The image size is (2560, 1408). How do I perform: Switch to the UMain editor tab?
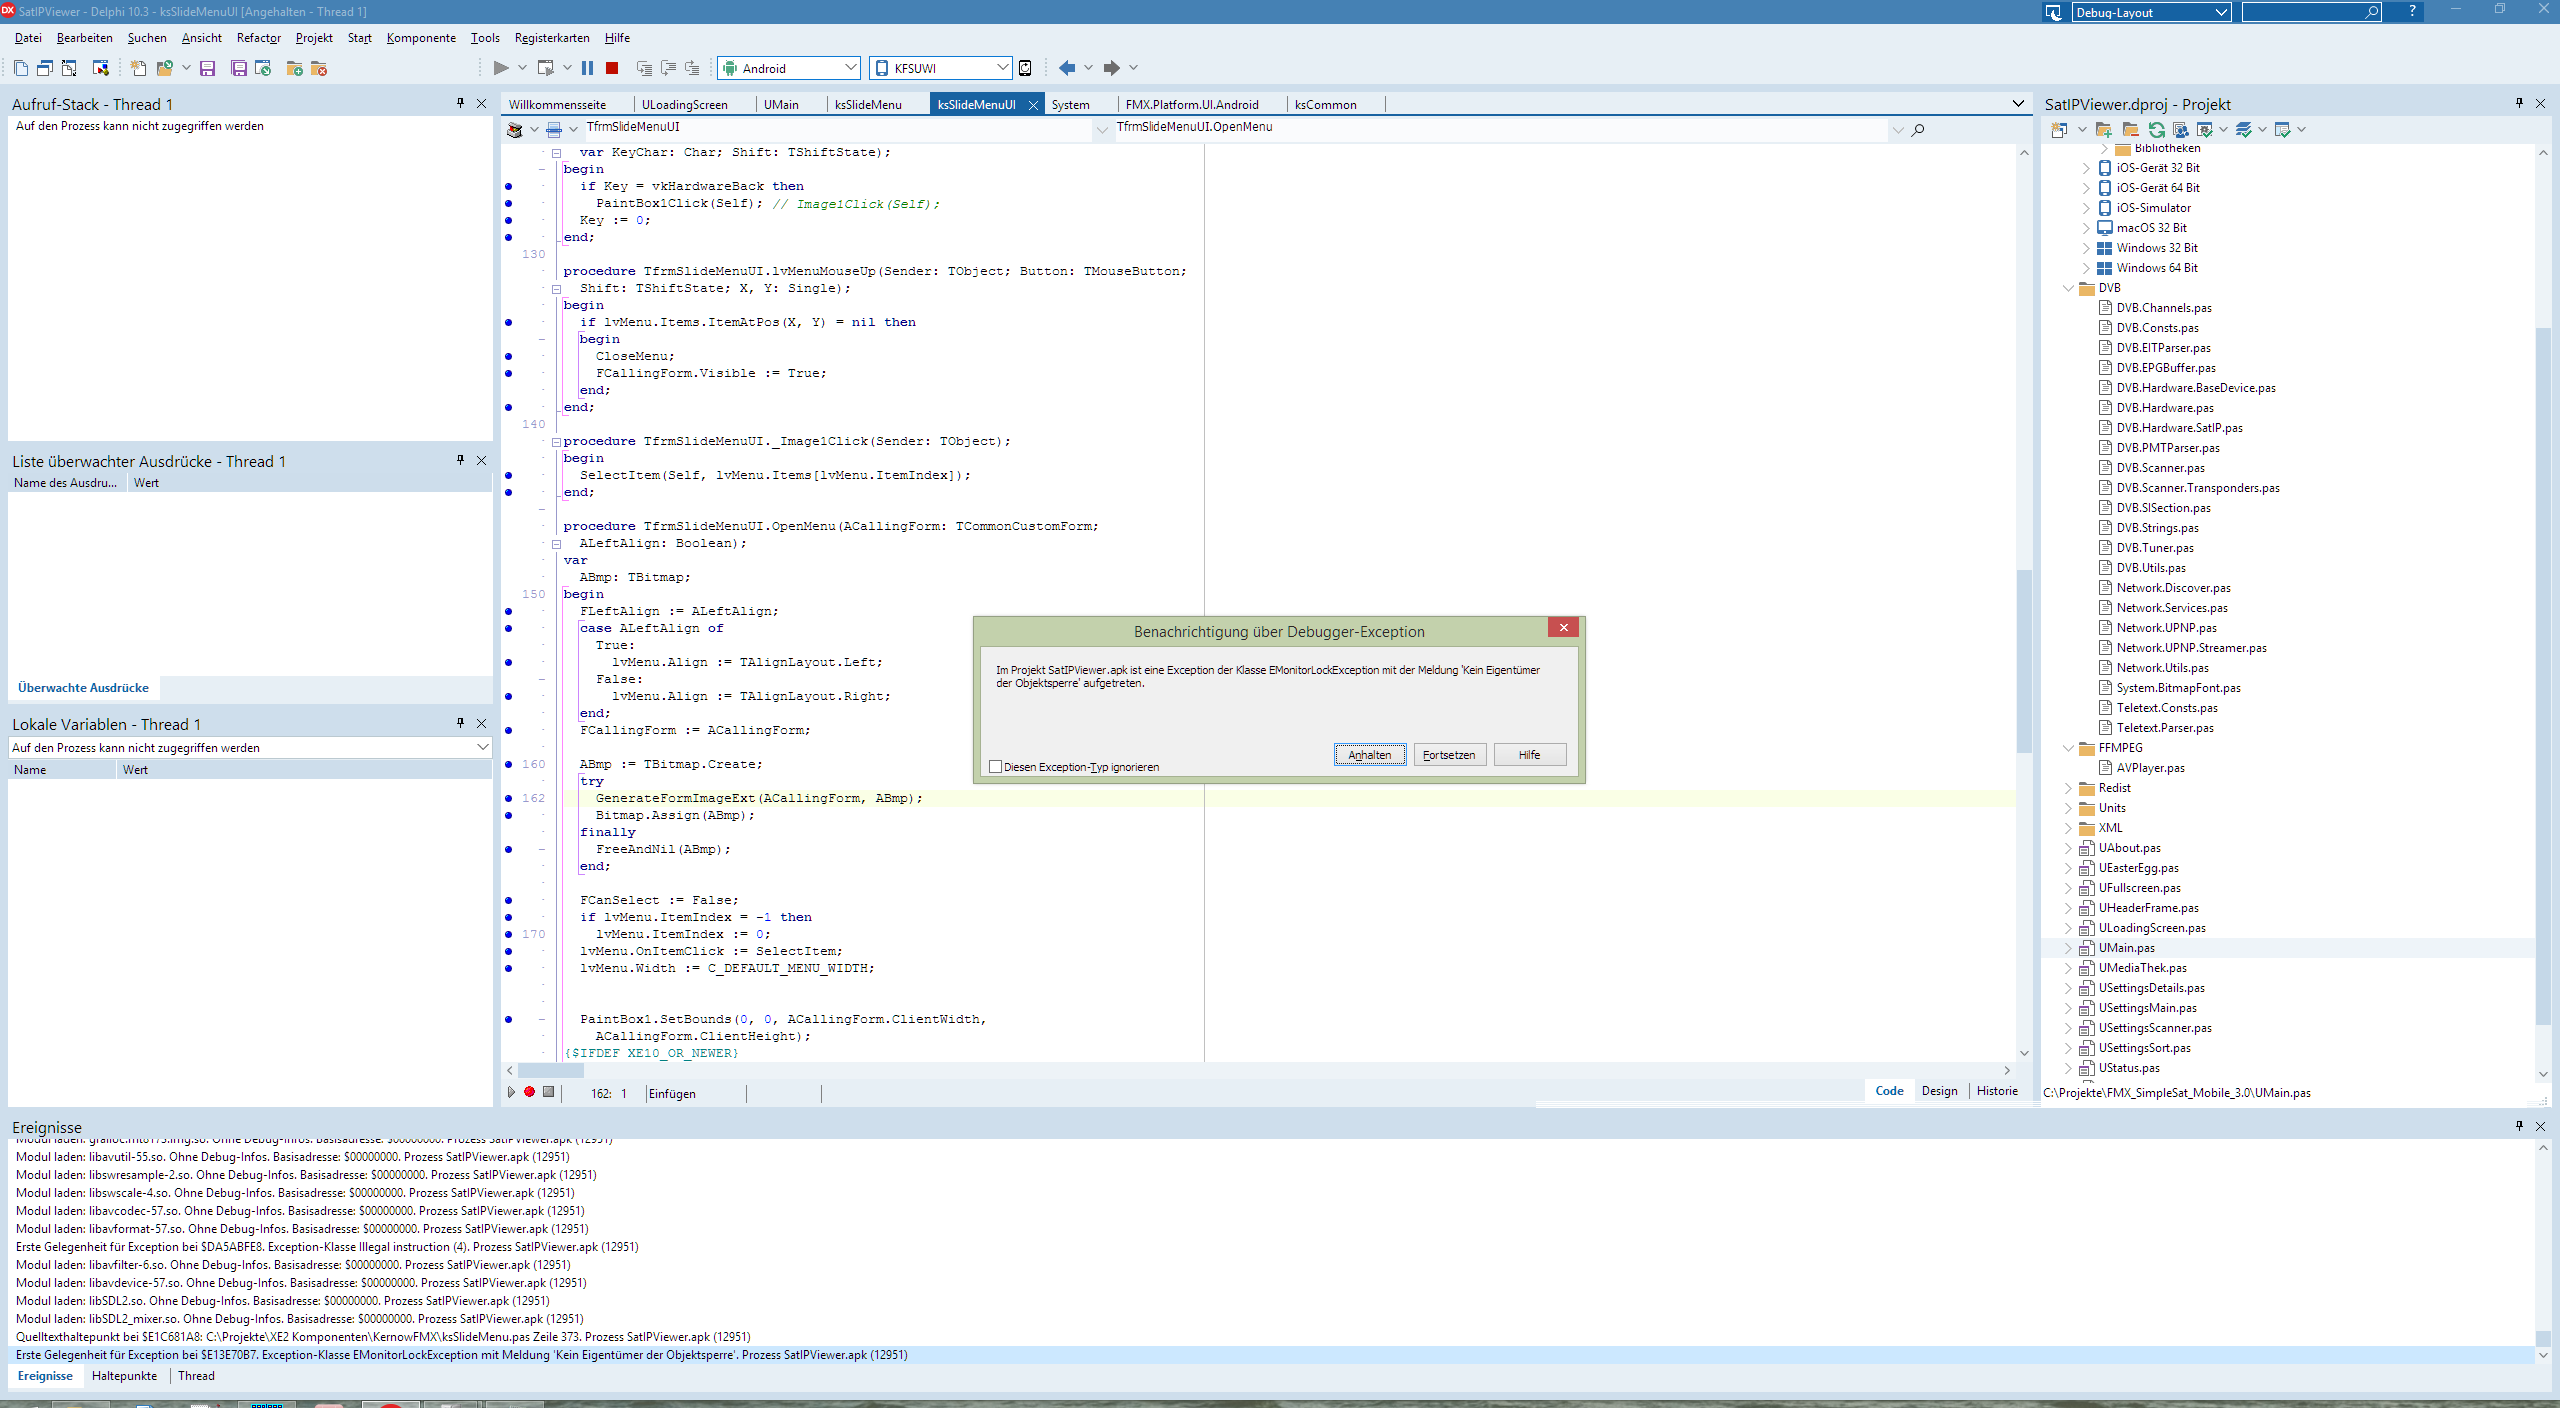(x=781, y=104)
